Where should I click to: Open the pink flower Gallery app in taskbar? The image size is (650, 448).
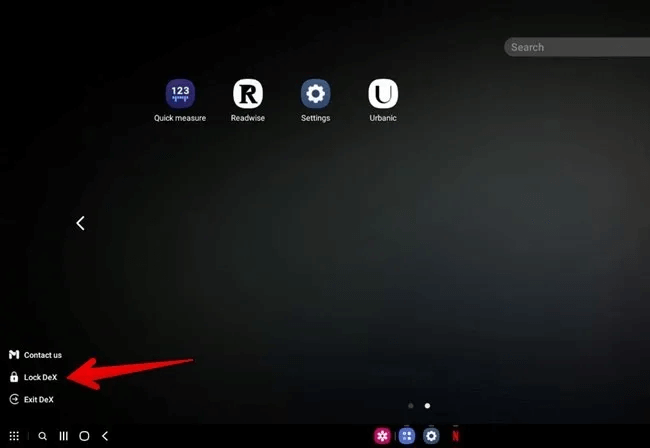tap(382, 436)
